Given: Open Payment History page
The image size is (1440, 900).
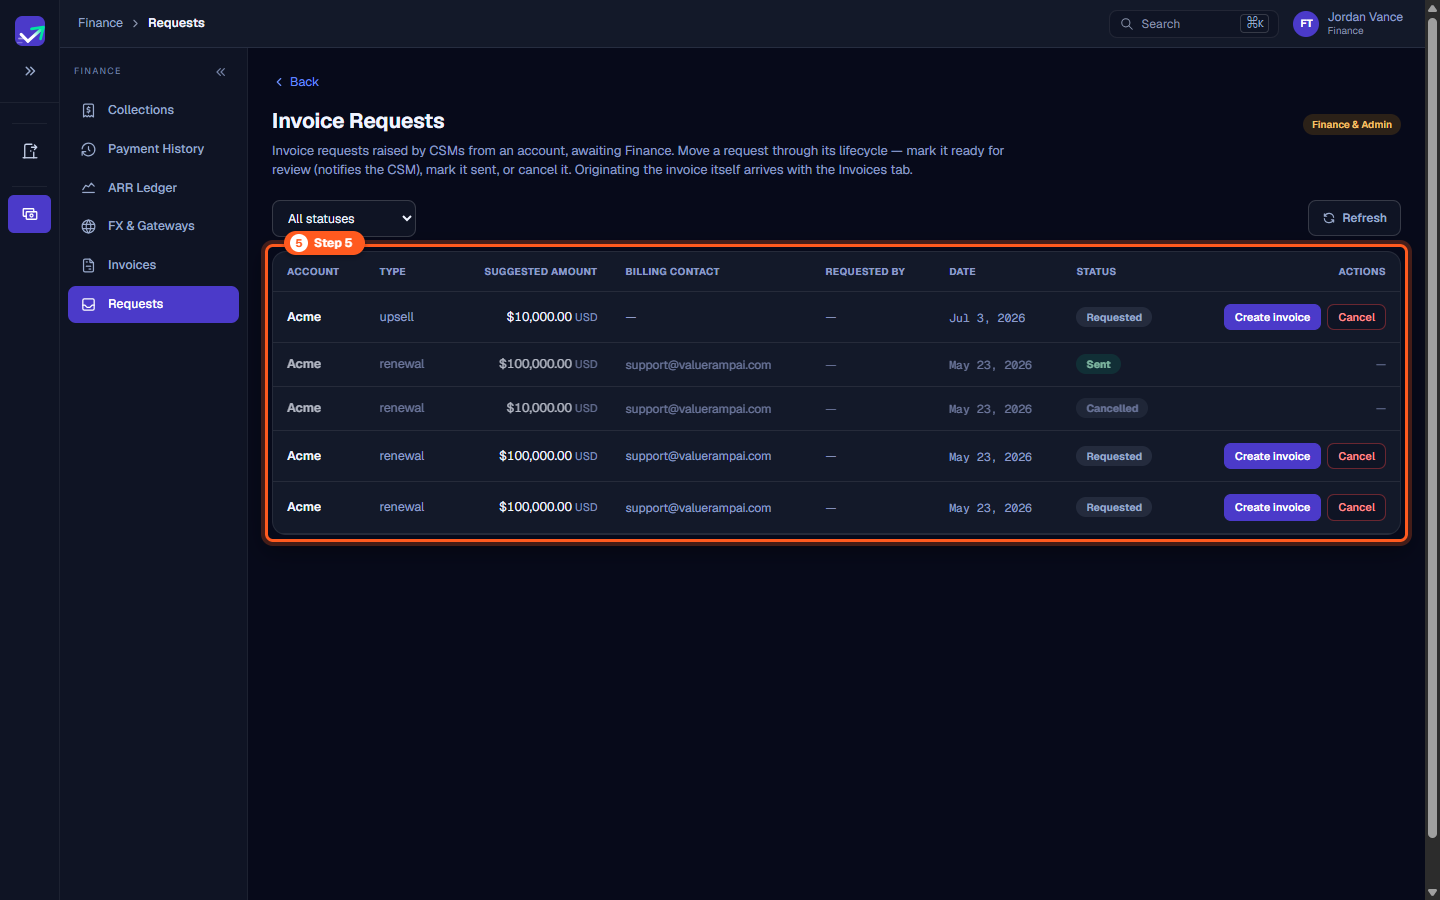Looking at the screenshot, I should 153,149.
